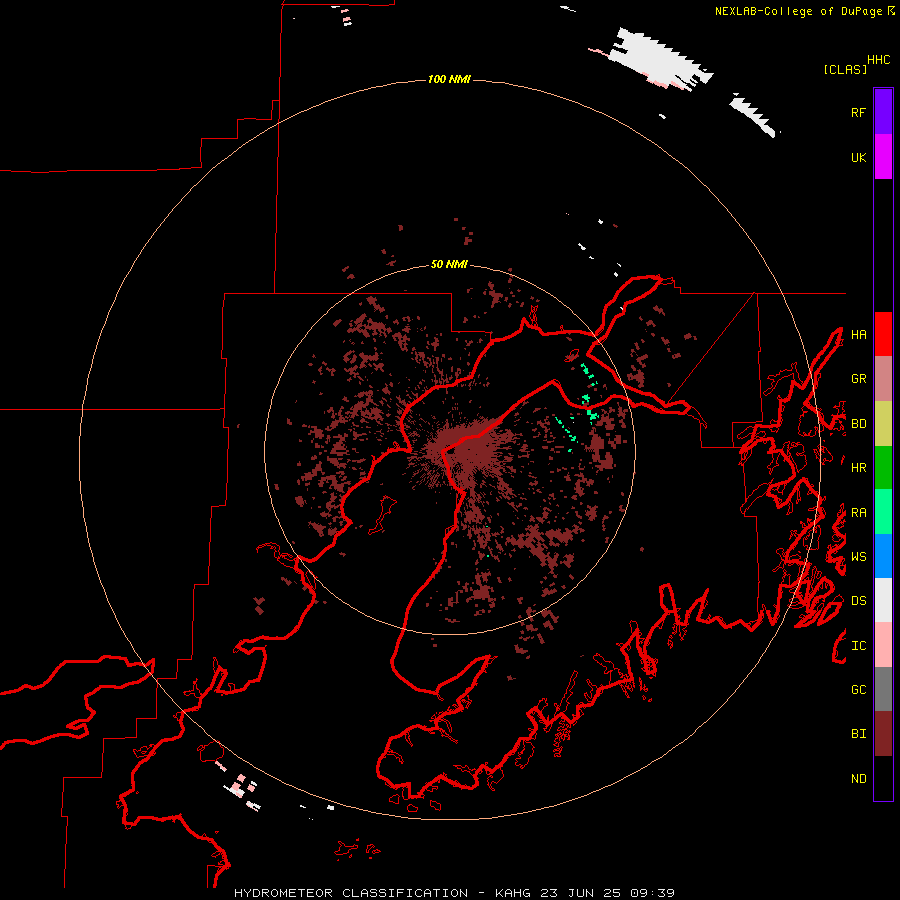Screen dimensions: 900x900
Task: Select the BI dark red legend swatch
Action: point(883,734)
